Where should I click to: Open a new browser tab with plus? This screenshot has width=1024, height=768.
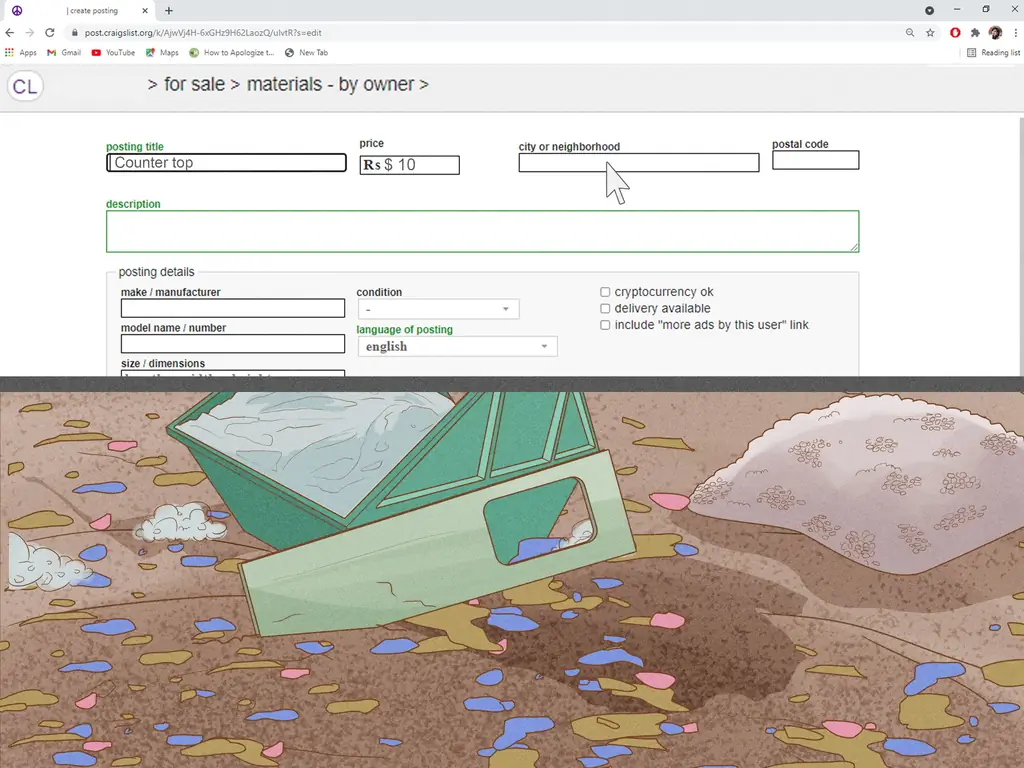(x=168, y=10)
